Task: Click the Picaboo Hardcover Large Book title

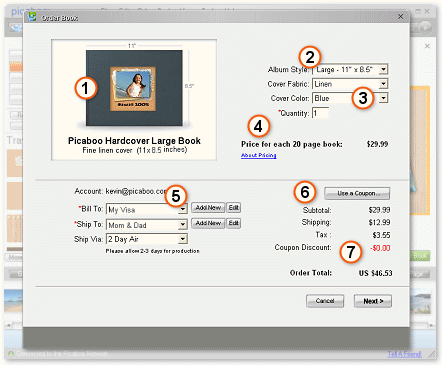Action: click(134, 141)
